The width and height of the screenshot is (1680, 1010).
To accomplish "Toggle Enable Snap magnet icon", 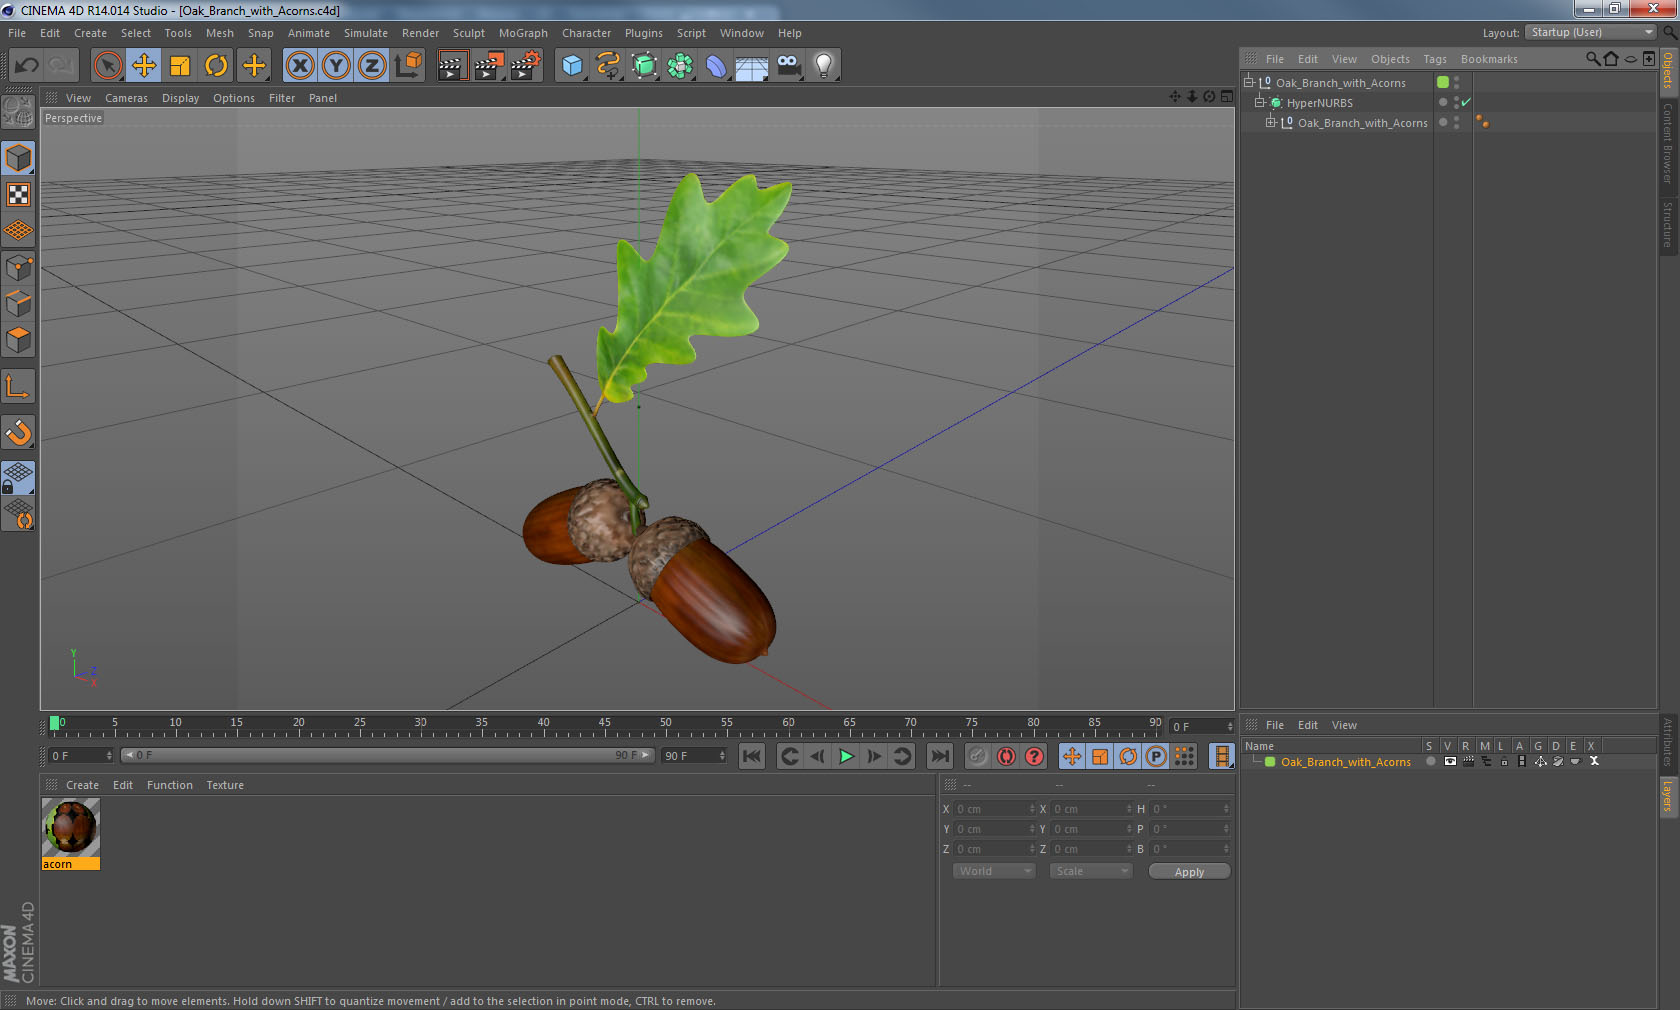I will [18, 432].
